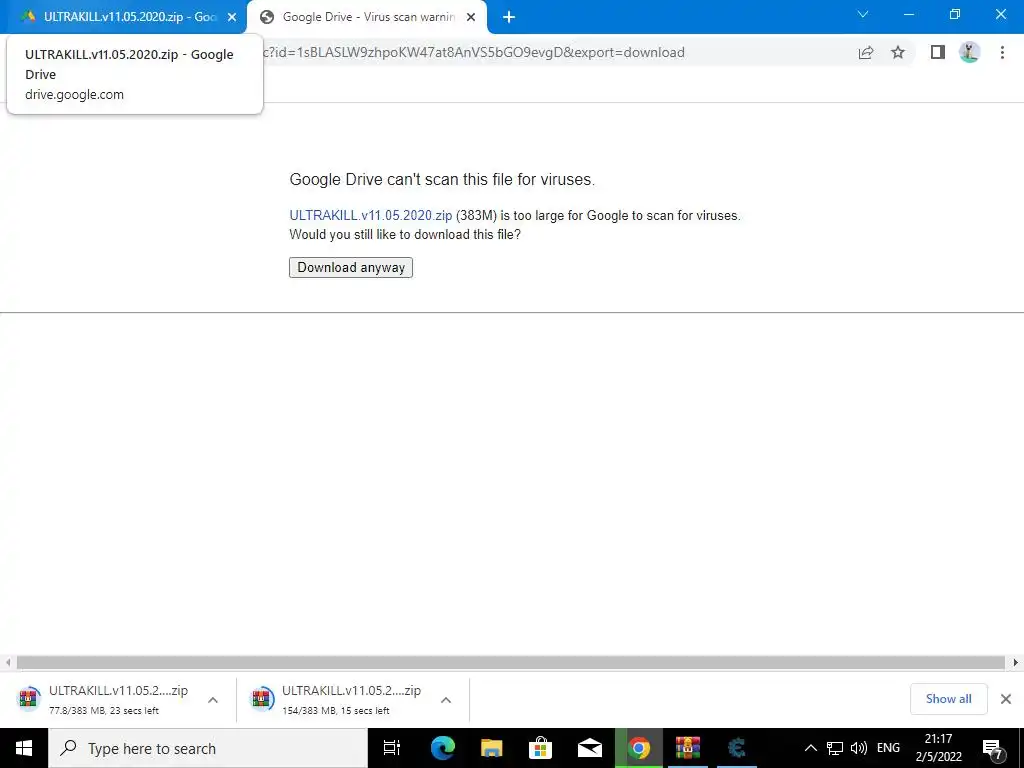Image resolution: width=1024 pixels, height=768 pixels.
Task: Click the Download anyway button
Action: [351, 267]
